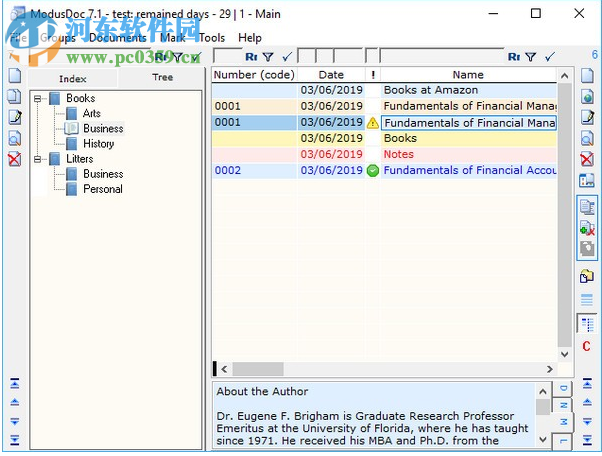This screenshot has width=602, height=456.
Task: Toggle the checkmark above the group tree
Action: [x=194, y=57]
